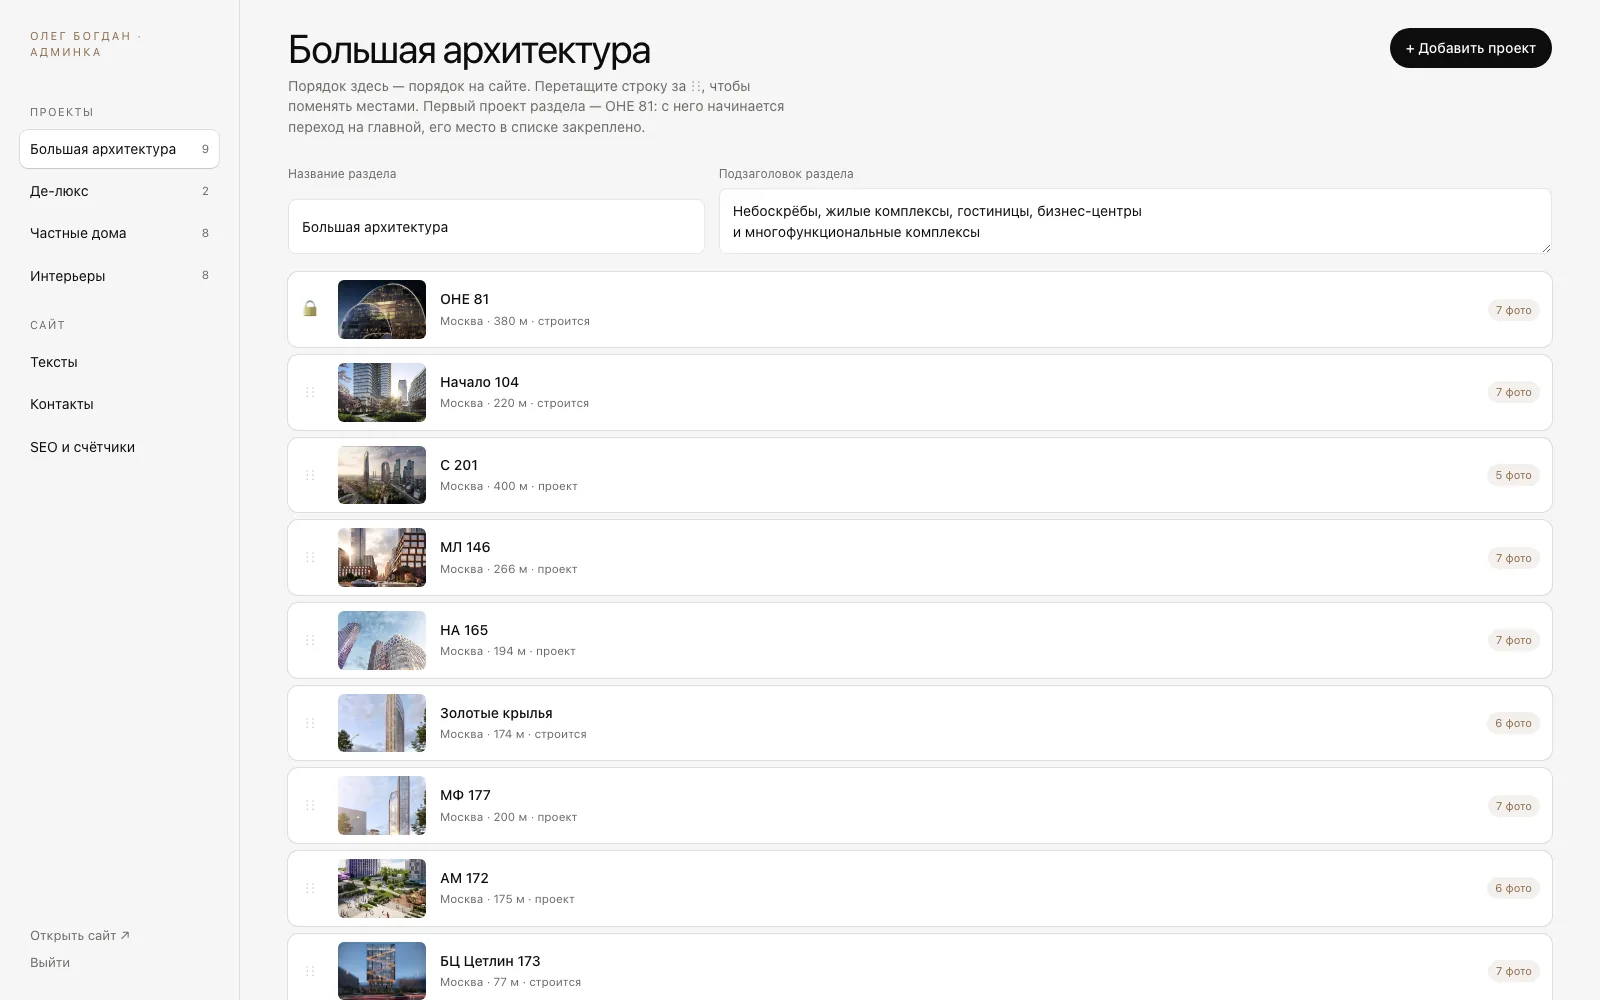
Task: Open the Большая архитектура section in sidebar
Action: (119, 149)
